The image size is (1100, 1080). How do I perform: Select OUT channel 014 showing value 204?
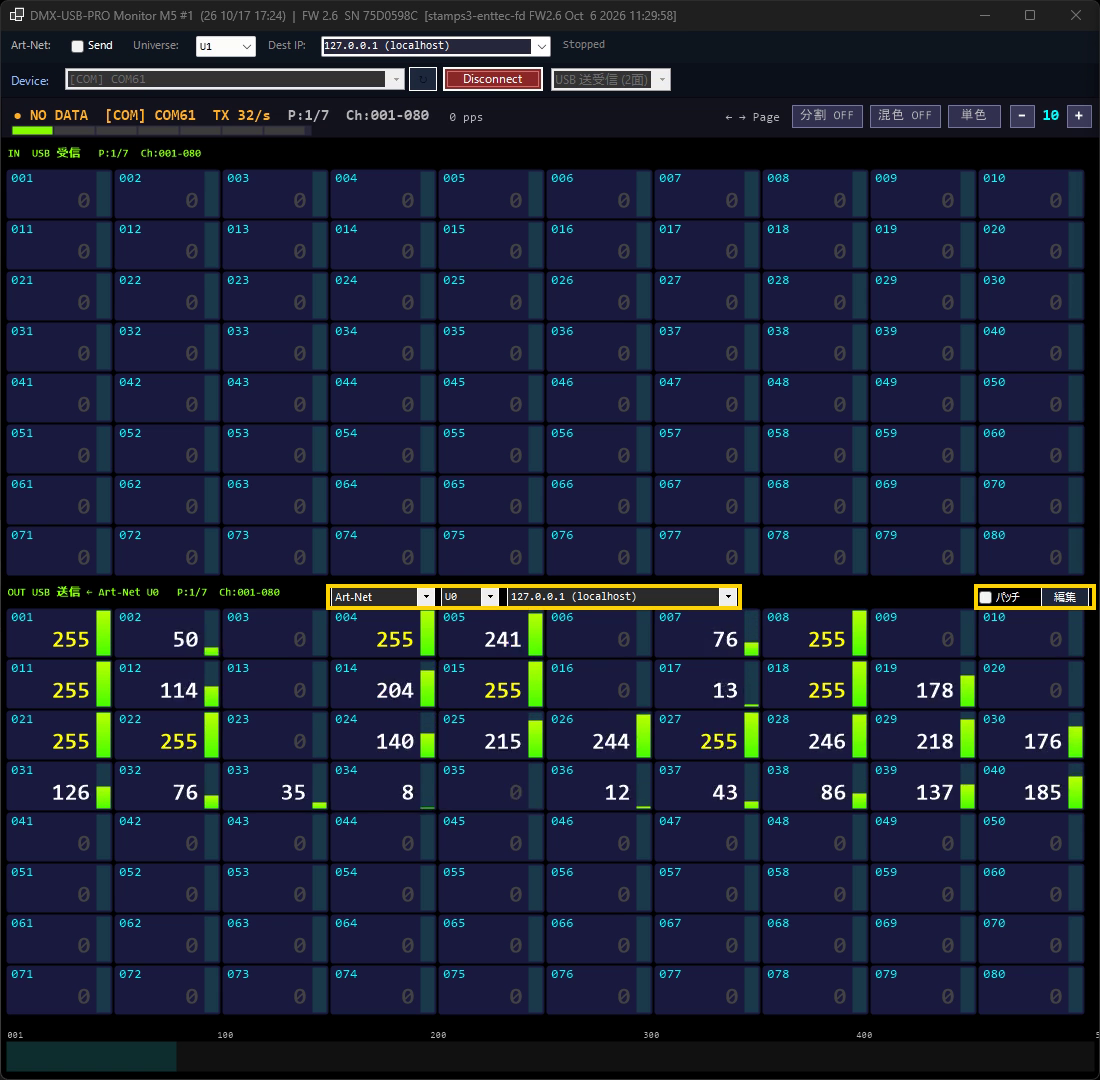point(383,684)
